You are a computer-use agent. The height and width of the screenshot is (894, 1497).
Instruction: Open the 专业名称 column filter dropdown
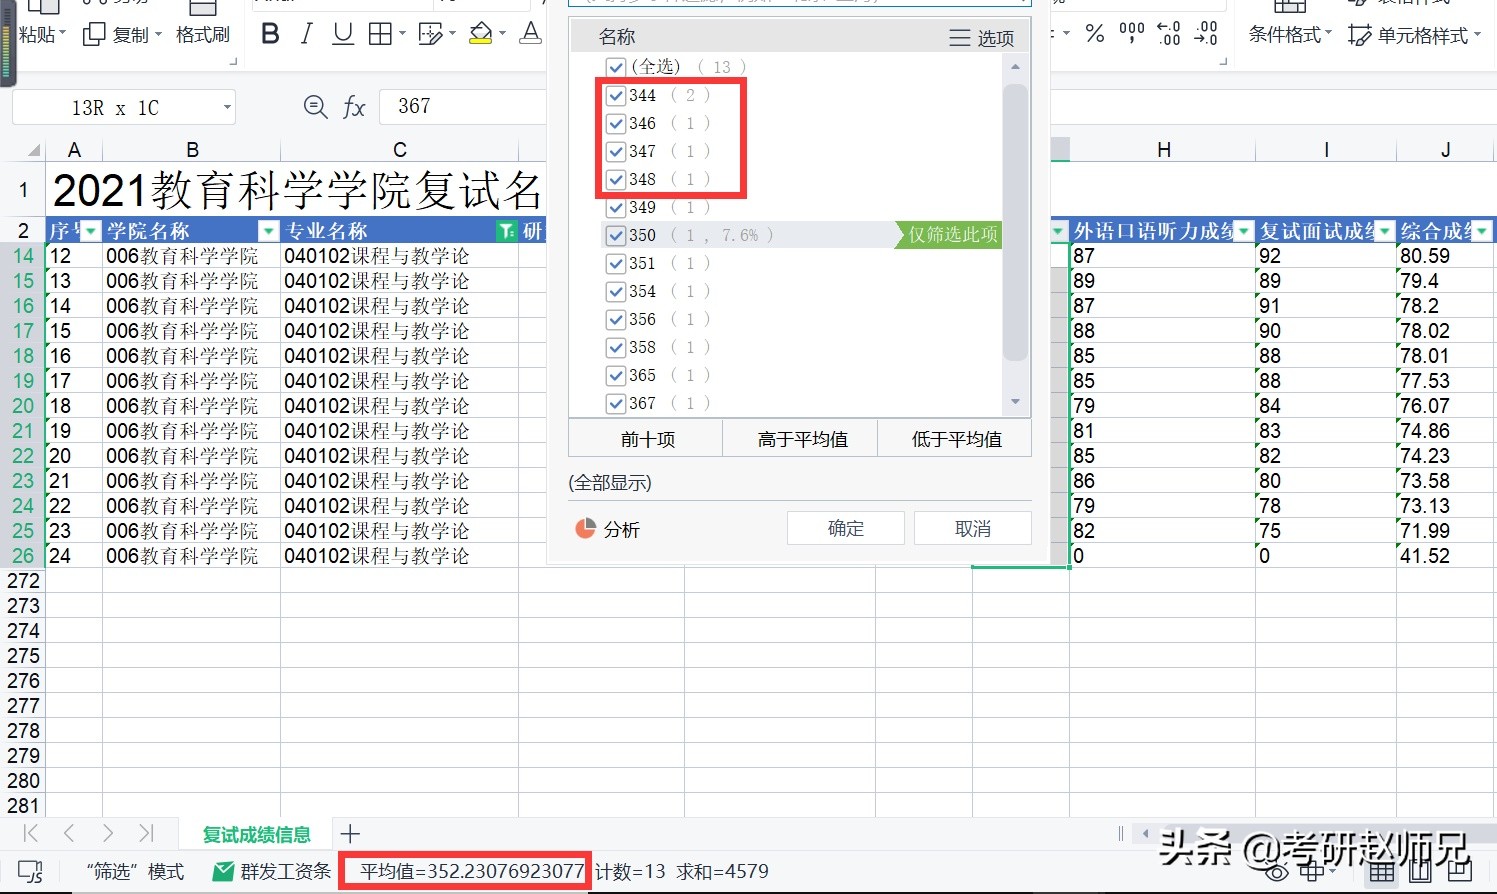508,230
